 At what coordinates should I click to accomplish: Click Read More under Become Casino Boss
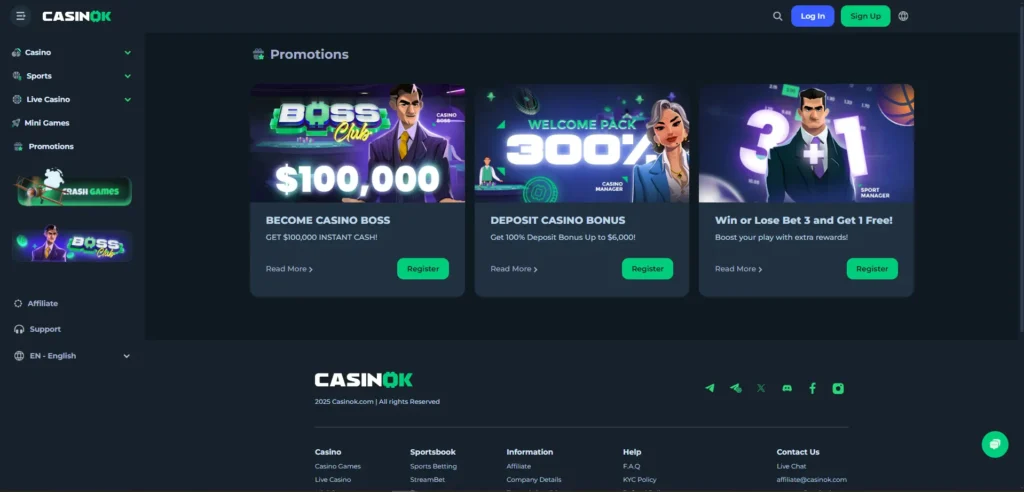point(289,269)
